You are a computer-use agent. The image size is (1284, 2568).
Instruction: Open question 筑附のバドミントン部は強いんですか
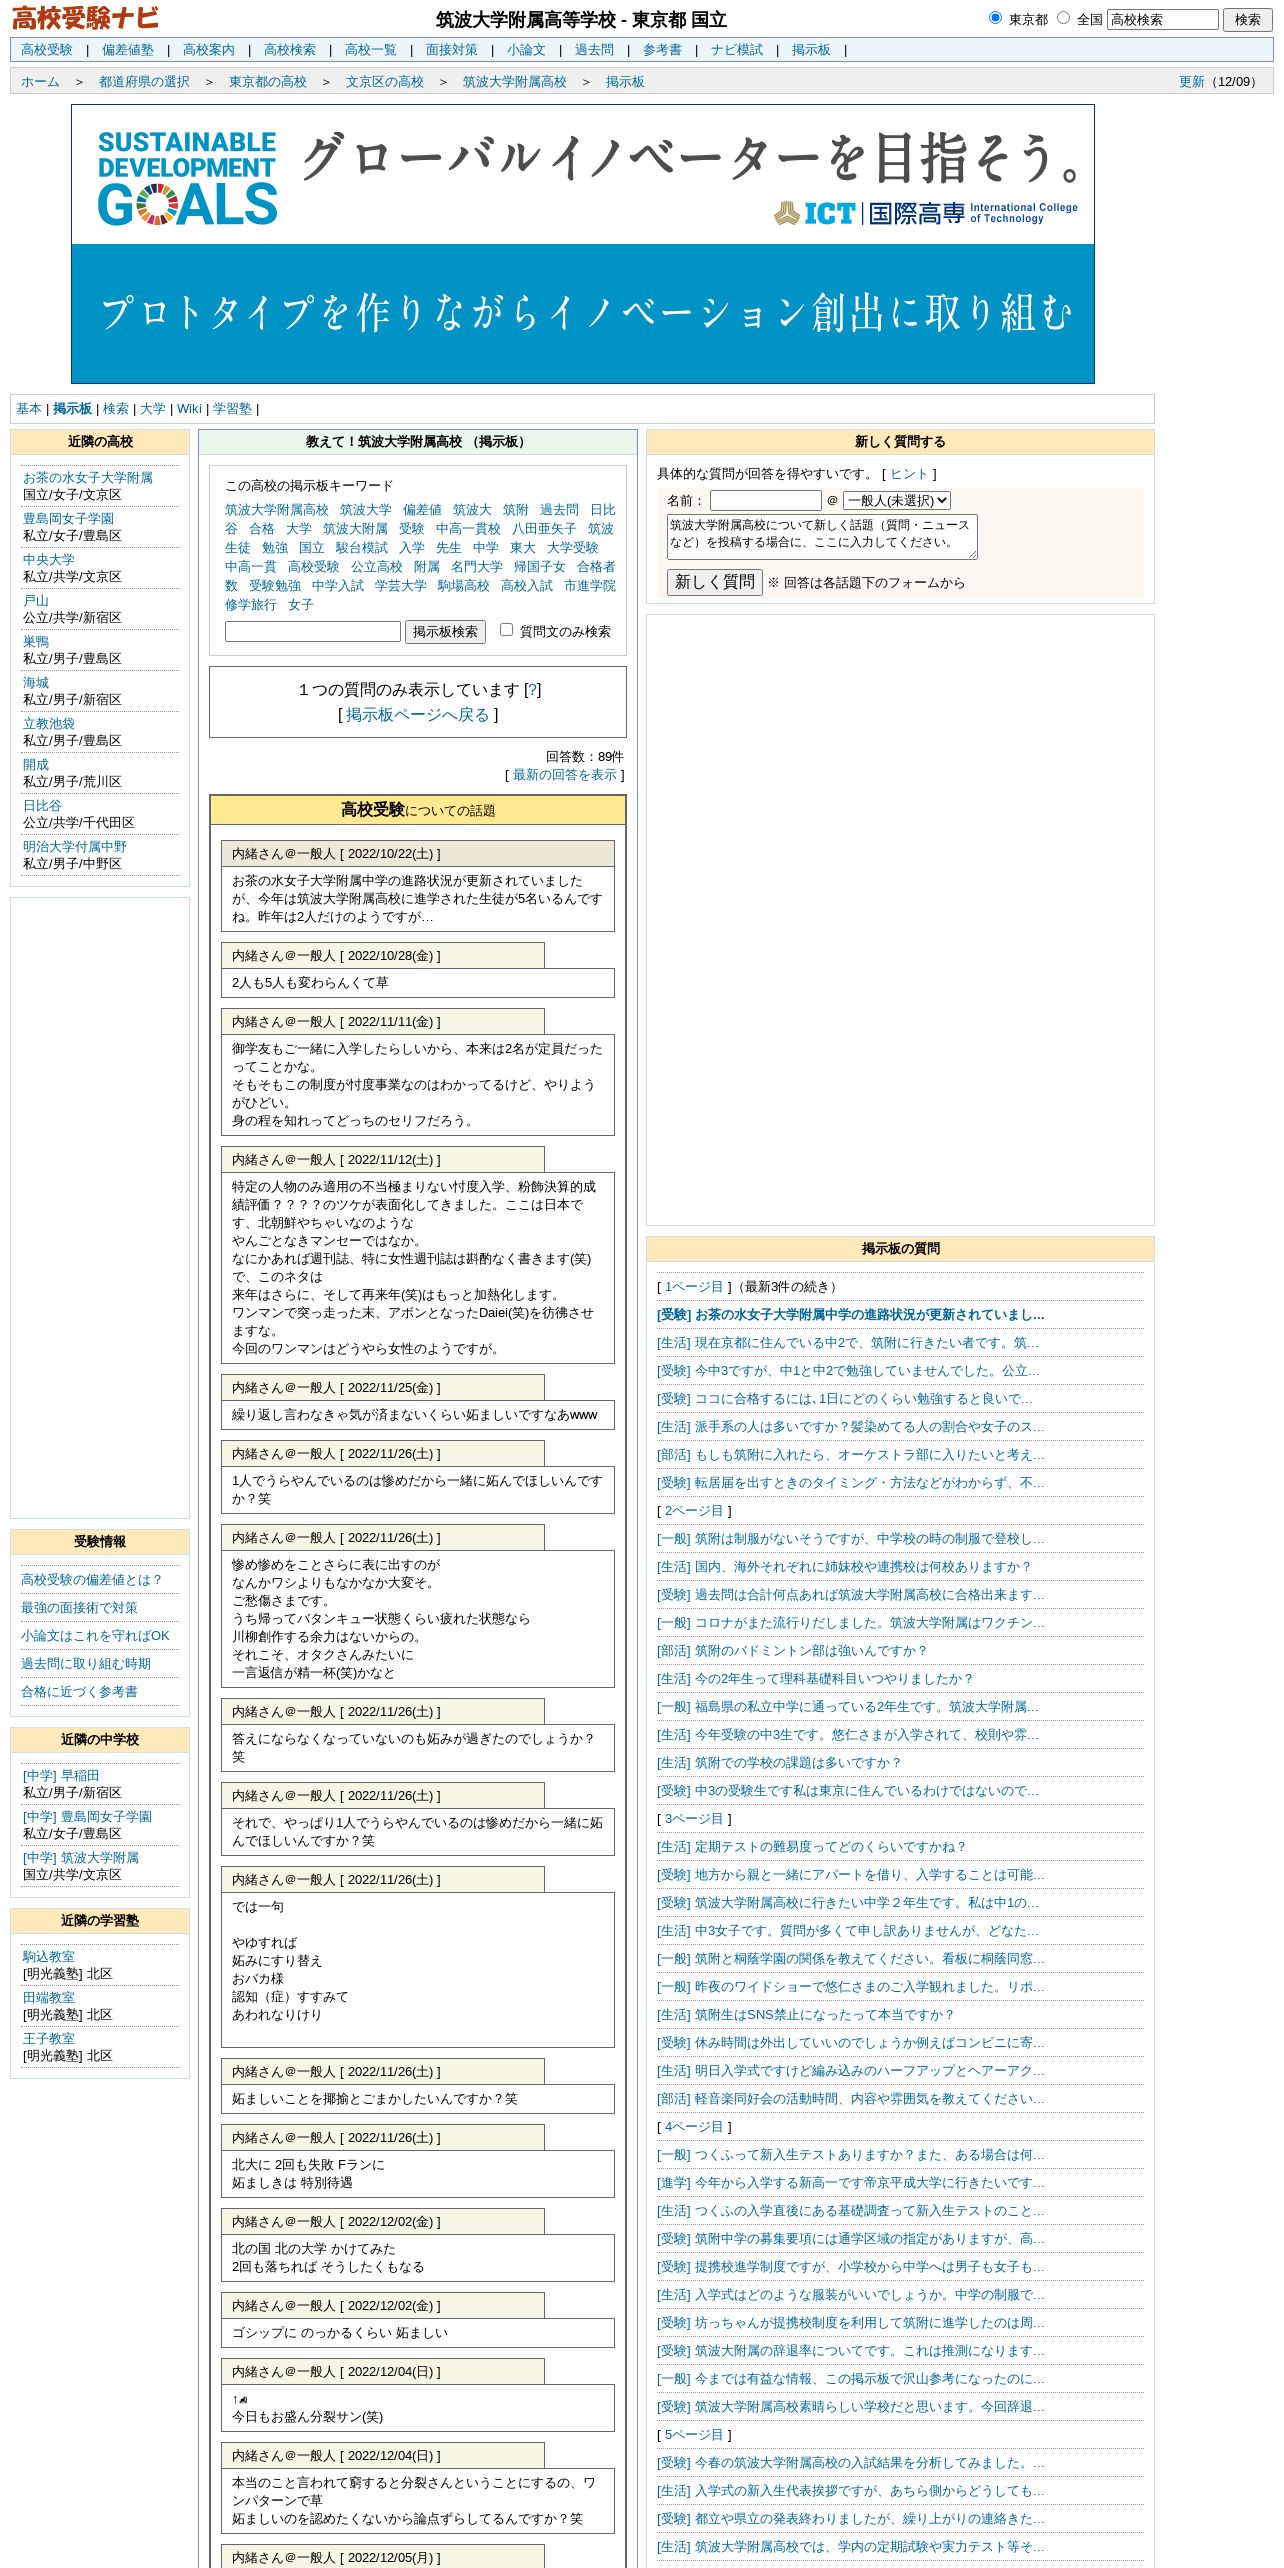(792, 1651)
